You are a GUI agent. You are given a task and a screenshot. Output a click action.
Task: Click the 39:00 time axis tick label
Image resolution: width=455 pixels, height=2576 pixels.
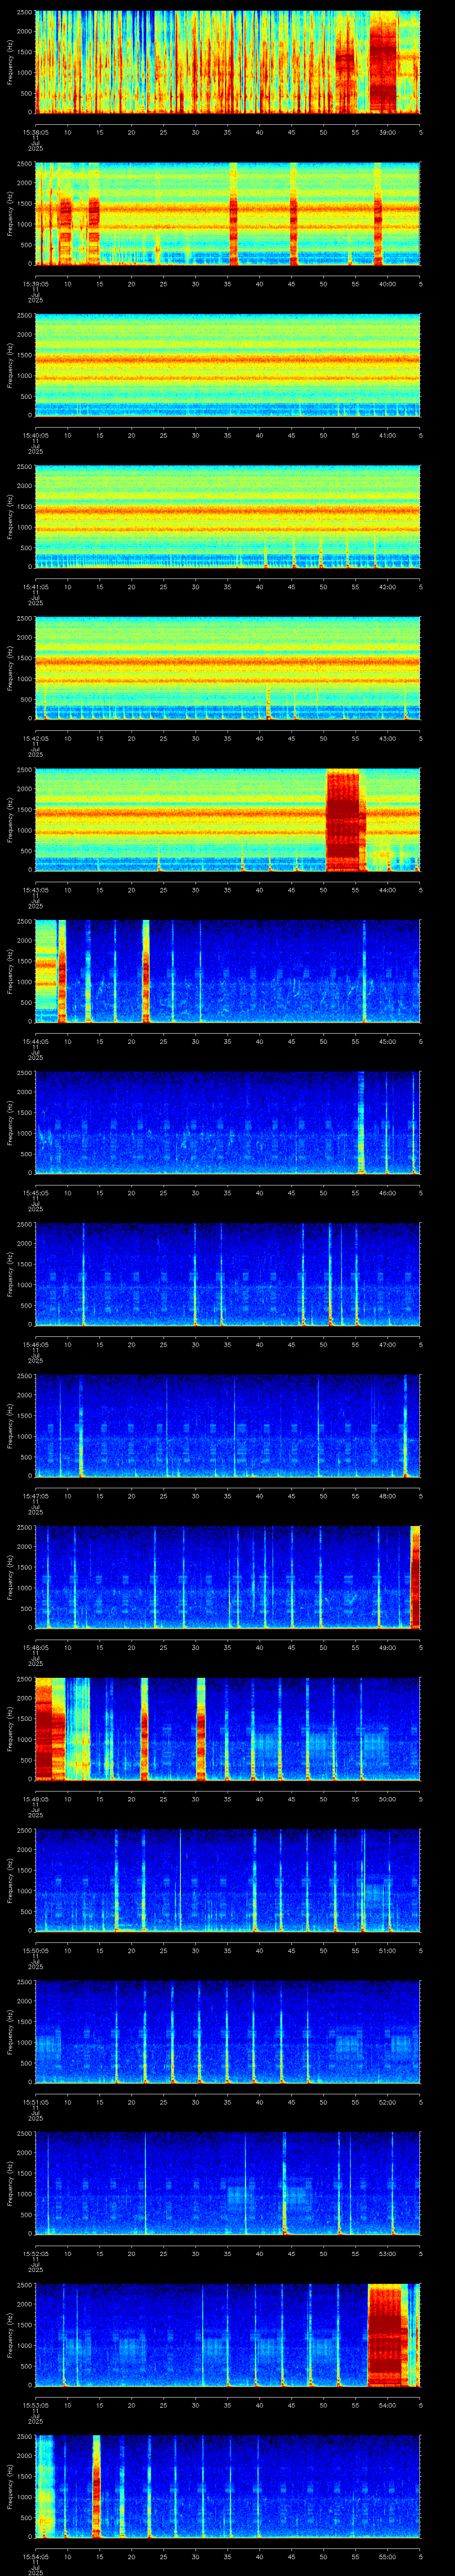pos(388,132)
